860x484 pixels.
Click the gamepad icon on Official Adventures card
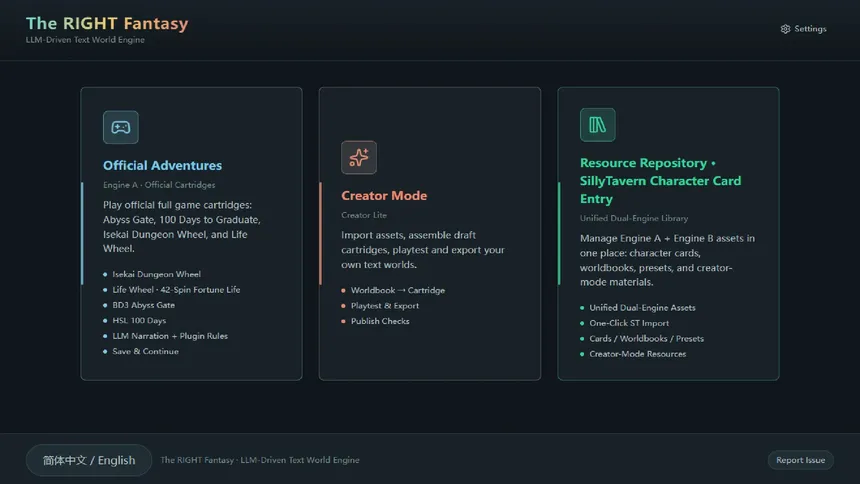click(x=121, y=127)
